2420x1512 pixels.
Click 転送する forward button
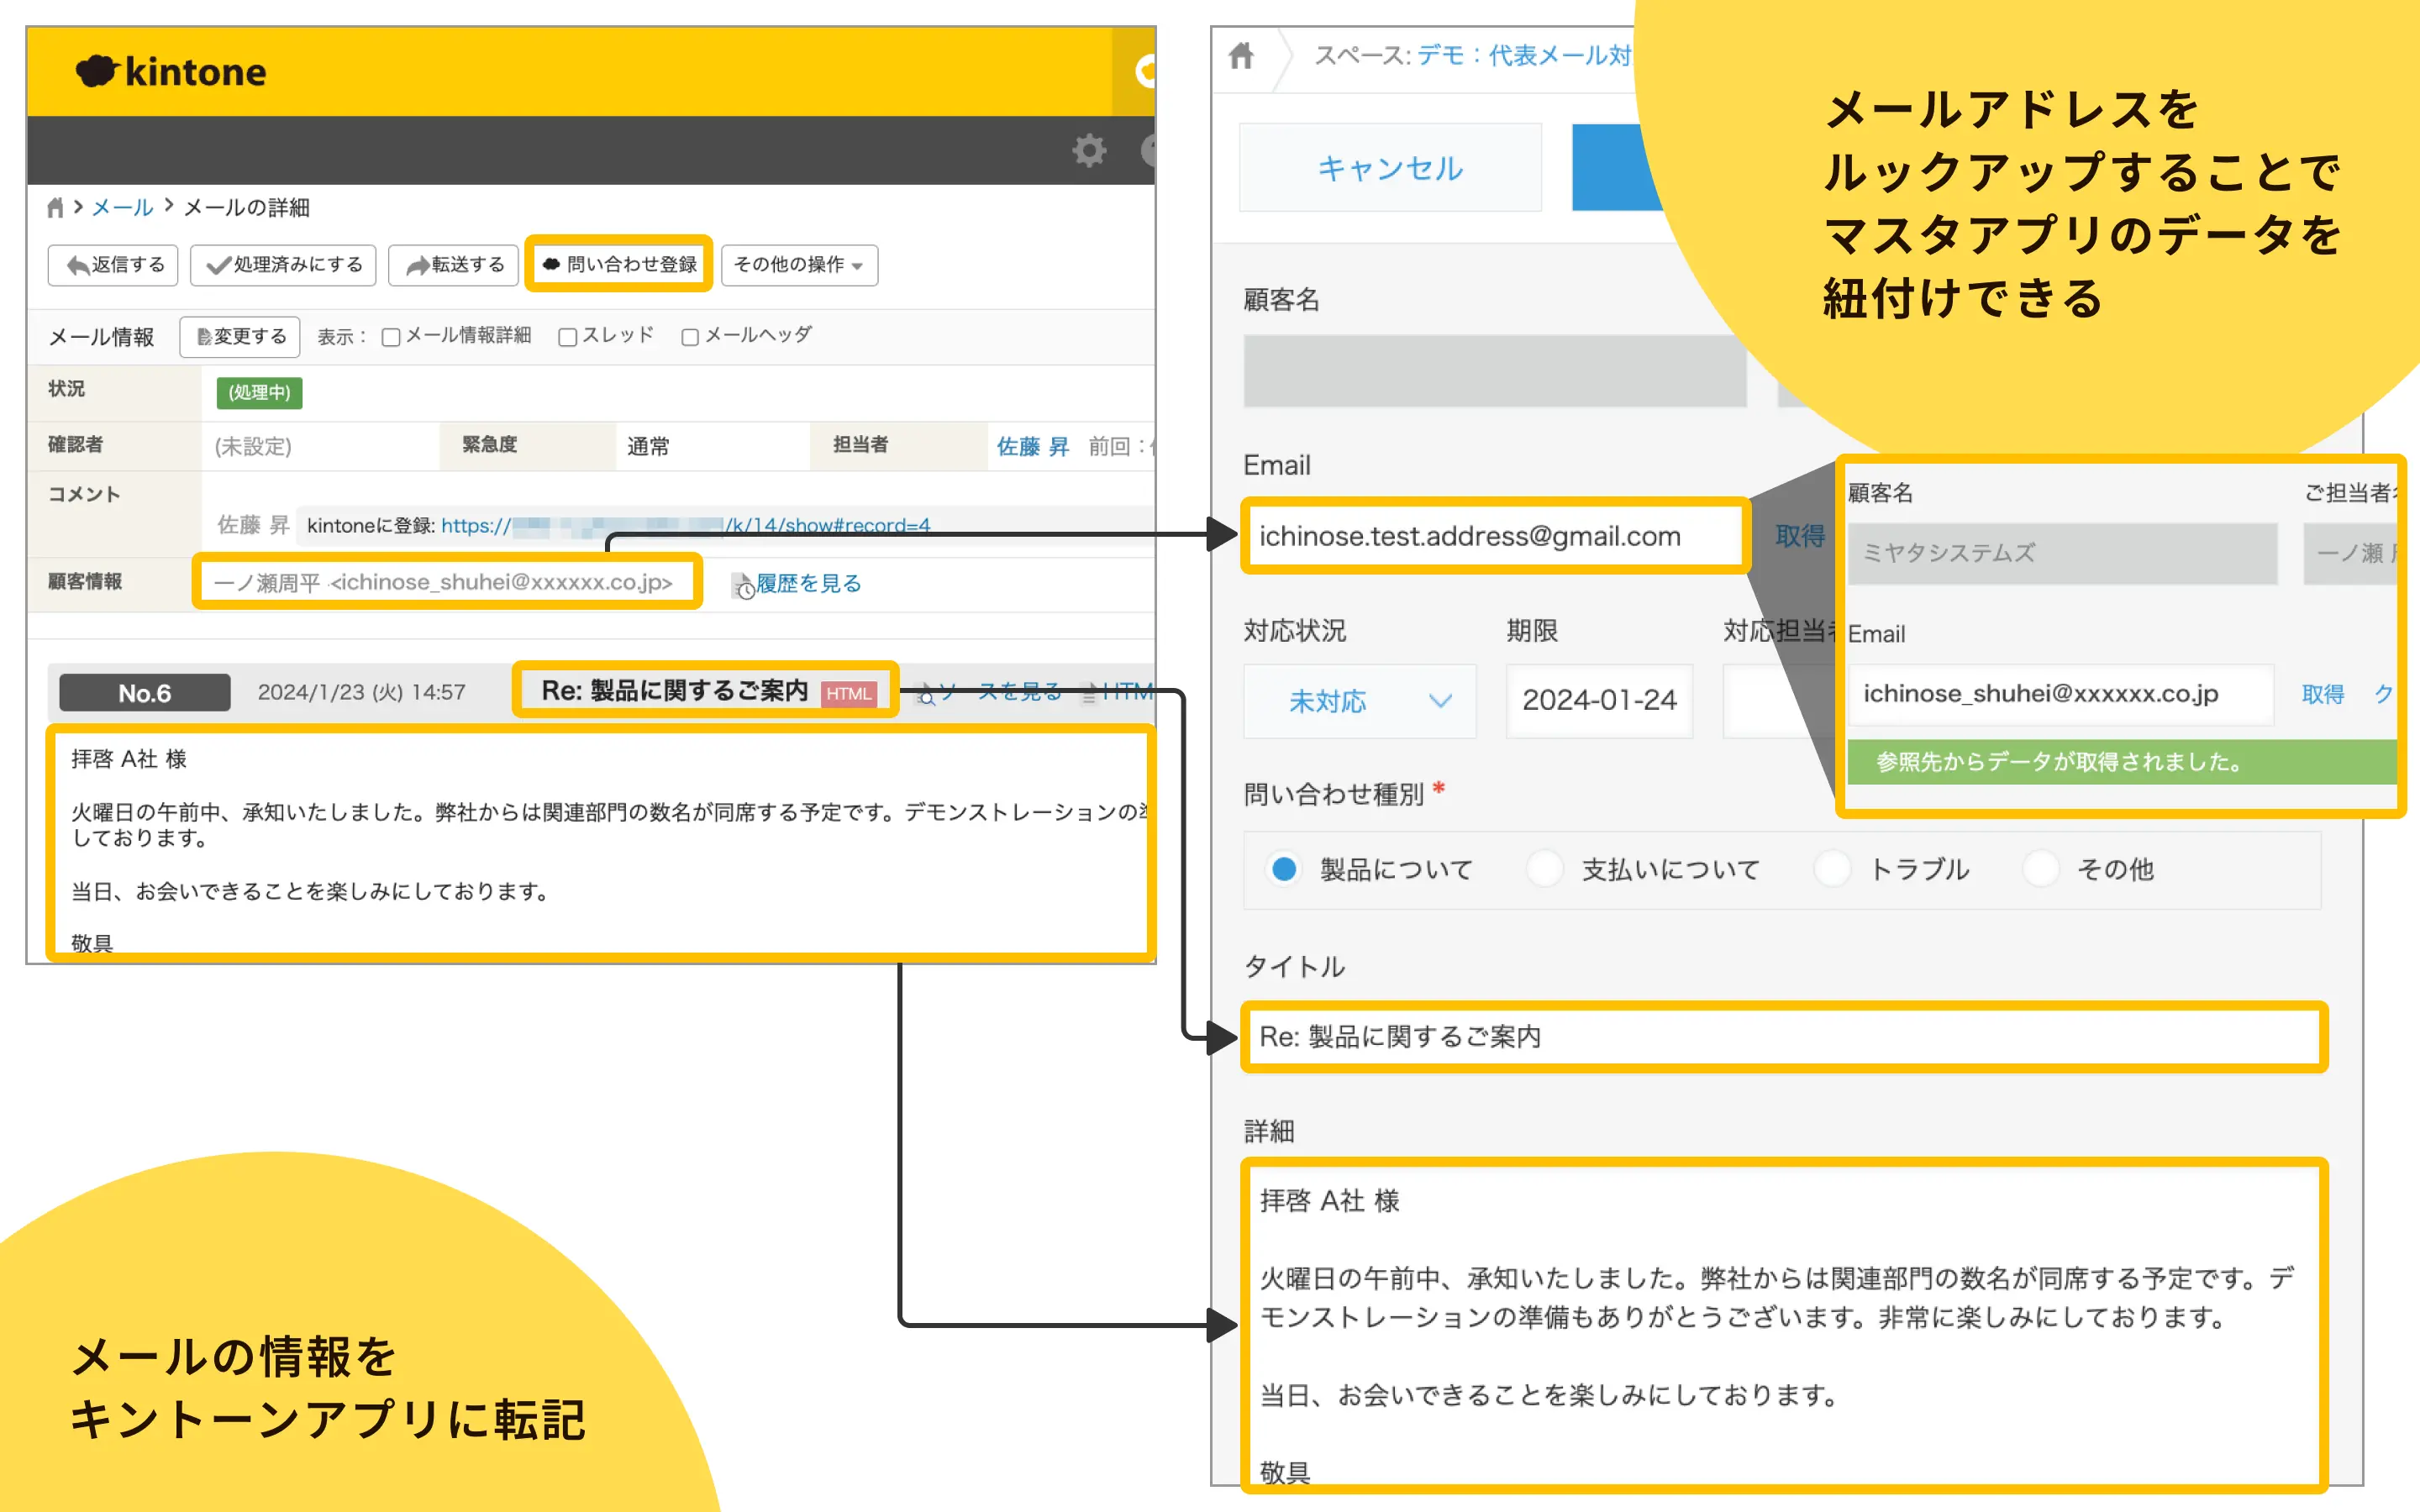(454, 265)
